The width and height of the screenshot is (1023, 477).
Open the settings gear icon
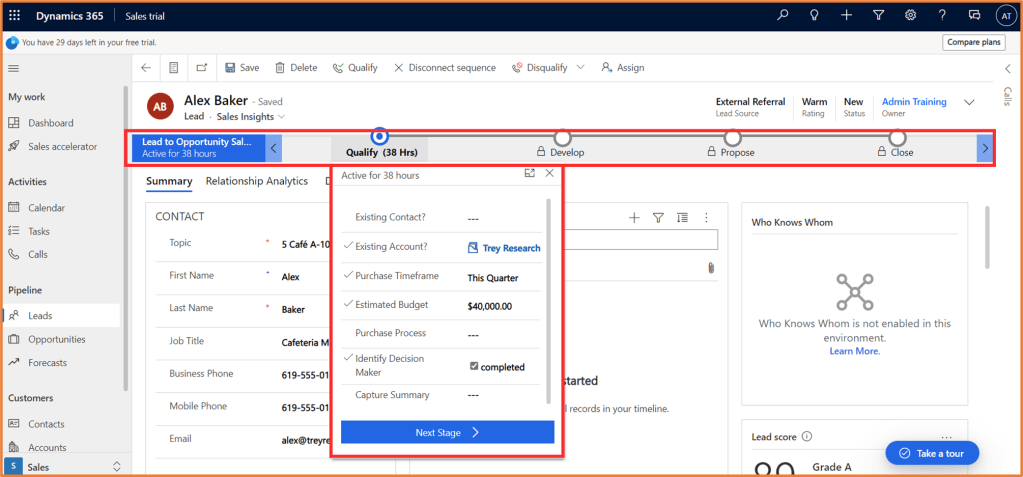(910, 15)
